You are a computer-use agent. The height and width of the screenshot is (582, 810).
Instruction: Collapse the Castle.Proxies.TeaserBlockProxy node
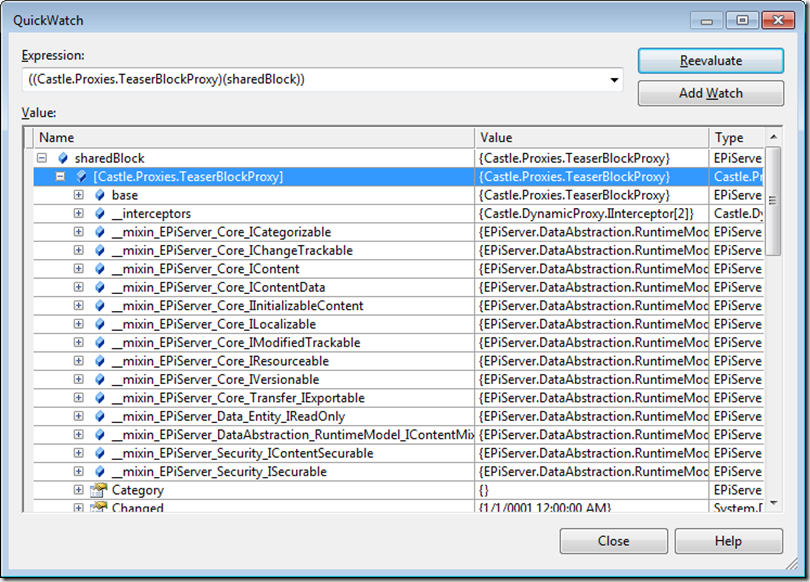(x=60, y=176)
